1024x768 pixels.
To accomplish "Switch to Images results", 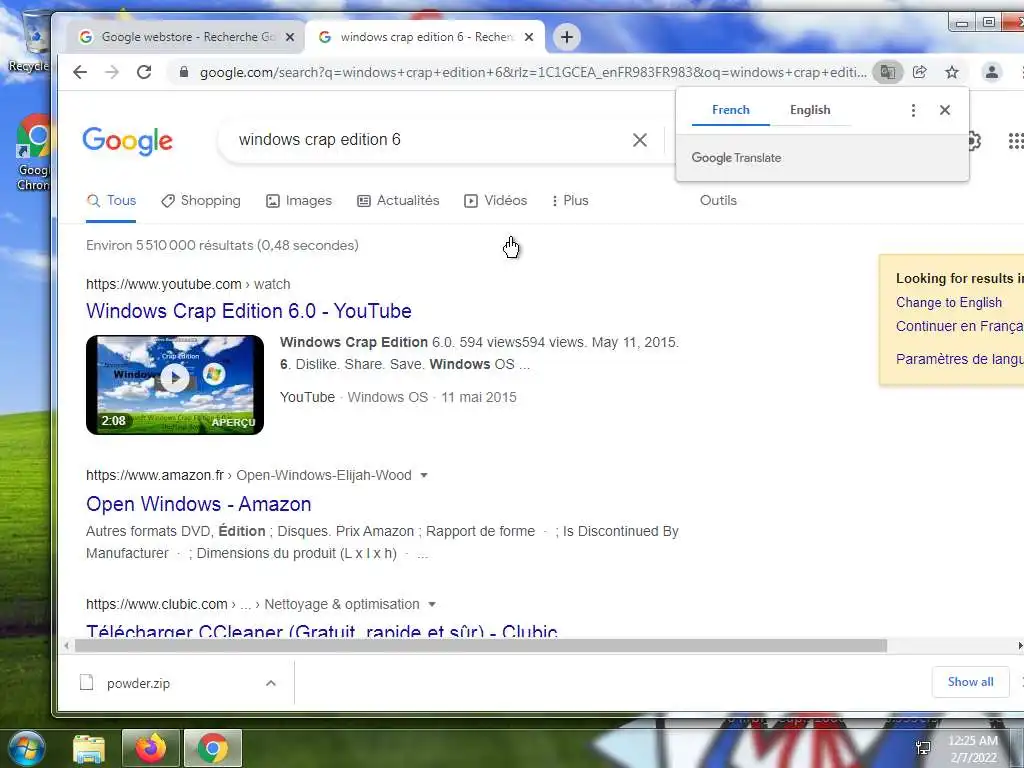I will [x=299, y=200].
